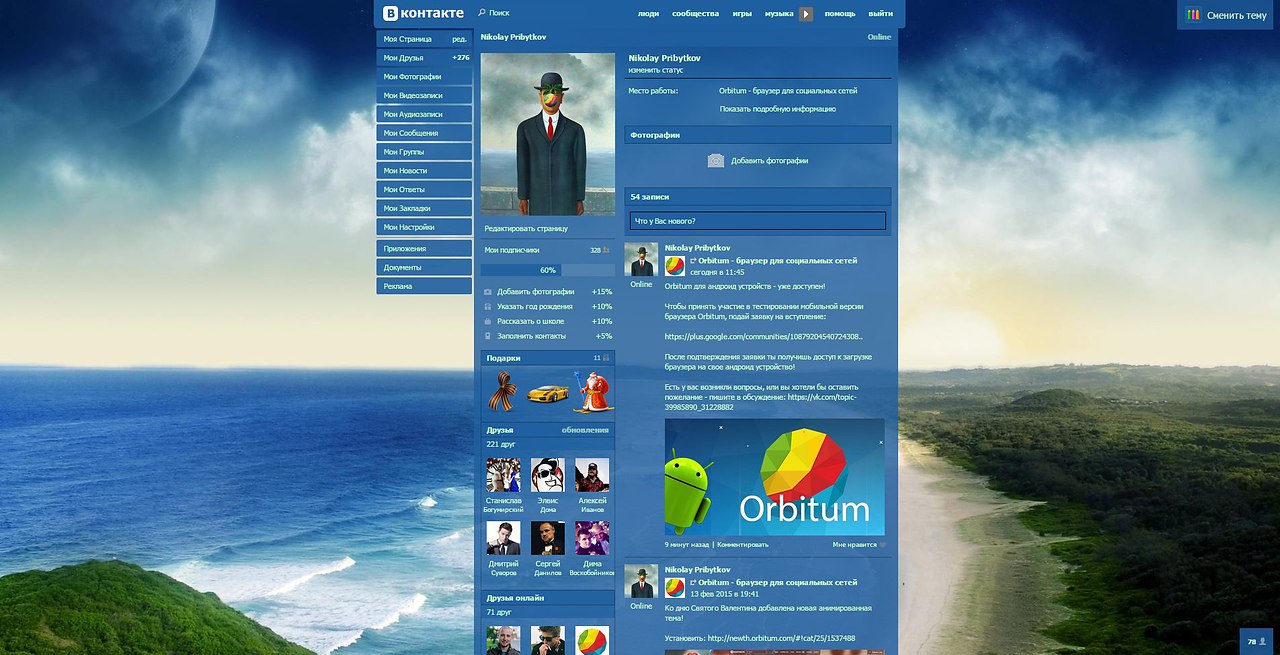Image resolution: width=1280 pixels, height=655 pixels.
Task: Click Указать год рождения suggestion
Action: click(548, 307)
